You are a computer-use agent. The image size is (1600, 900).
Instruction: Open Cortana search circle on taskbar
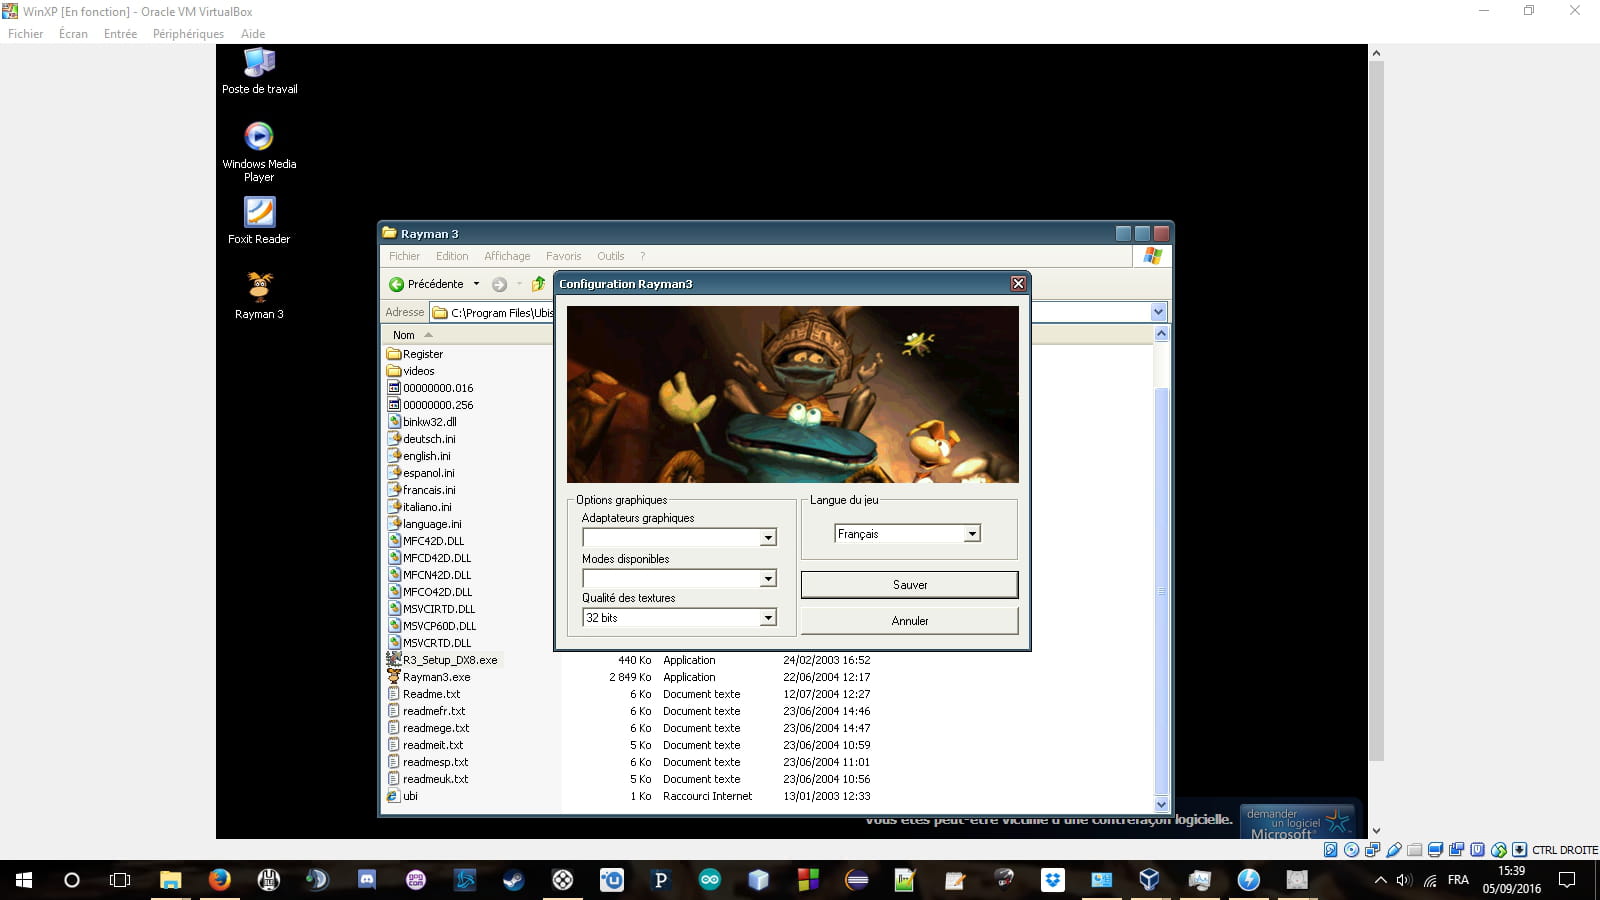(72, 880)
